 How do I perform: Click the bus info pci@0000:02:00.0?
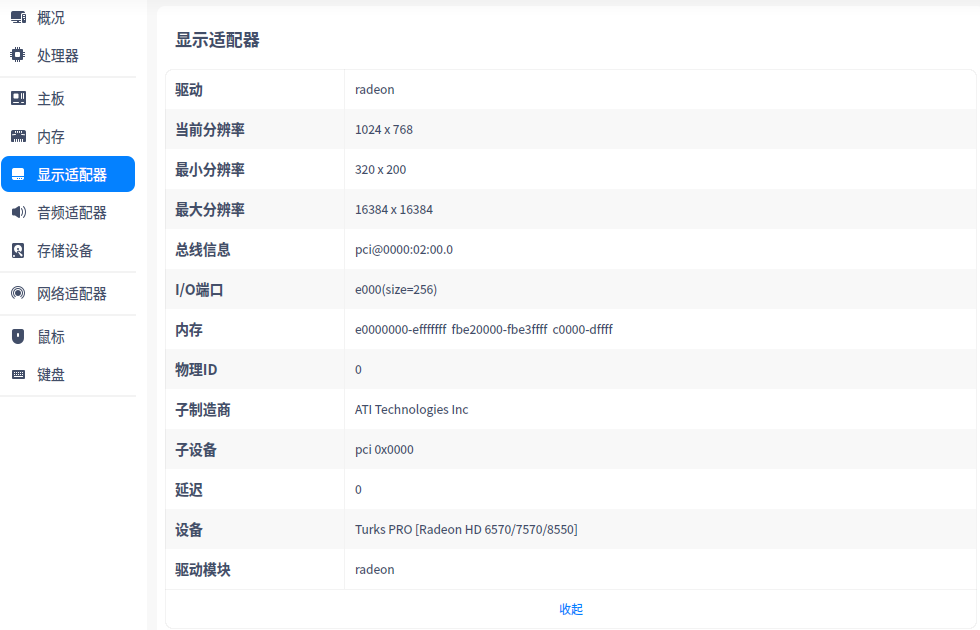(x=404, y=249)
